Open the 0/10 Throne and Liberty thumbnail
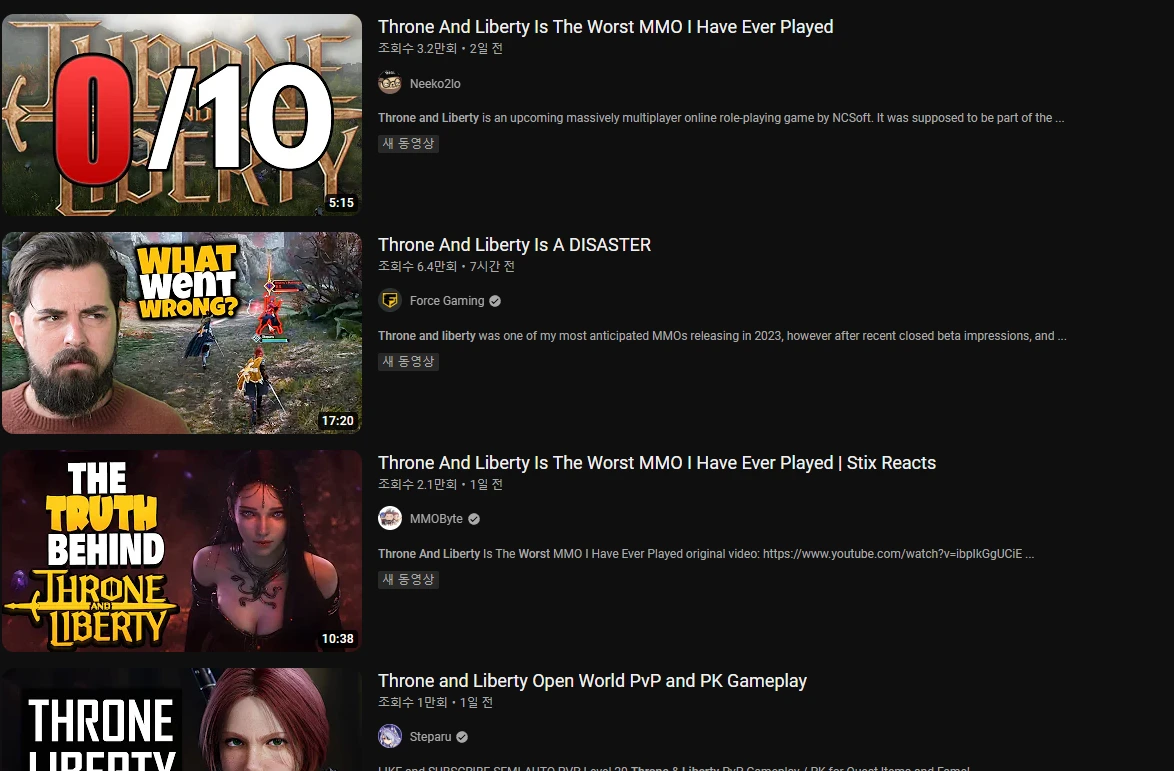The width and height of the screenshot is (1174, 771). pos(182,115)
